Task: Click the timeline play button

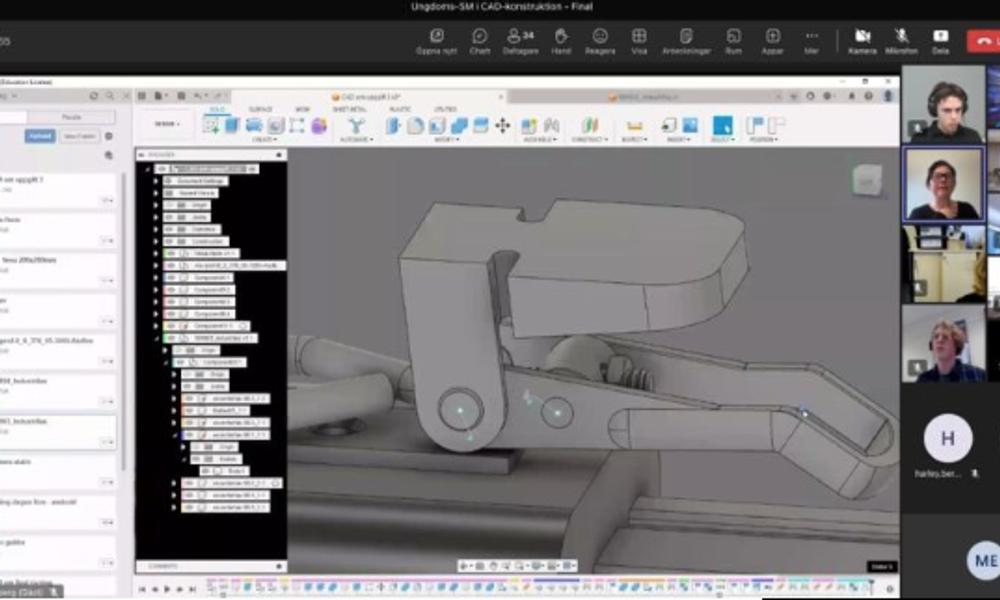Action: 167,589
